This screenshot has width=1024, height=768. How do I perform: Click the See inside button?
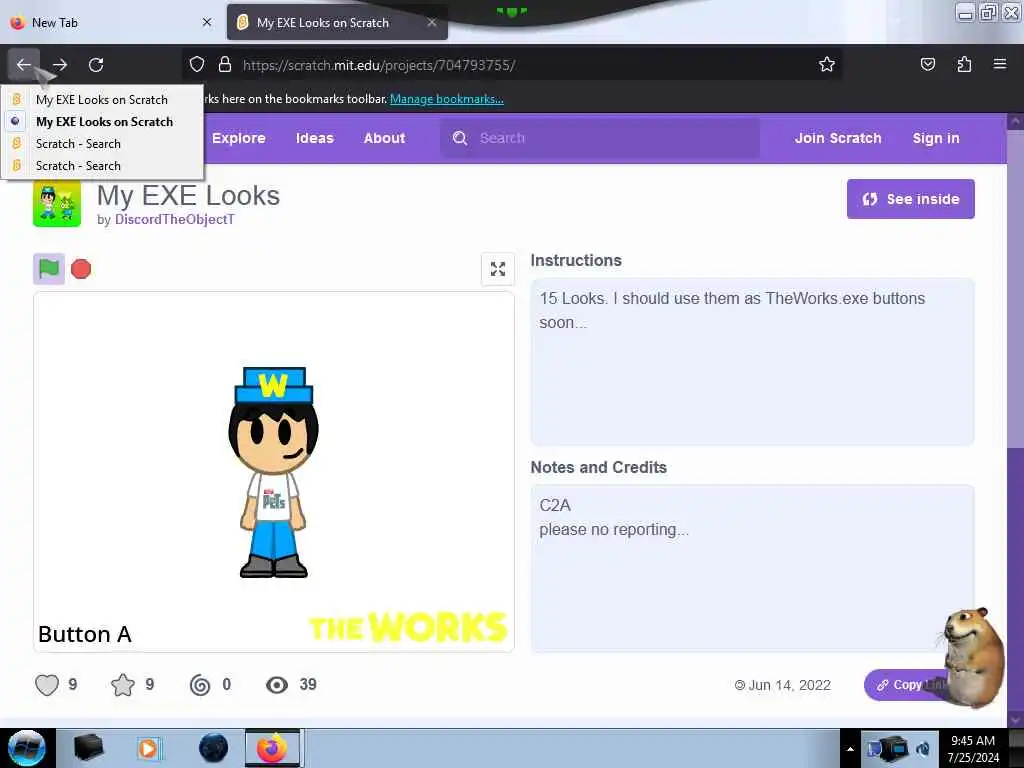910,199
